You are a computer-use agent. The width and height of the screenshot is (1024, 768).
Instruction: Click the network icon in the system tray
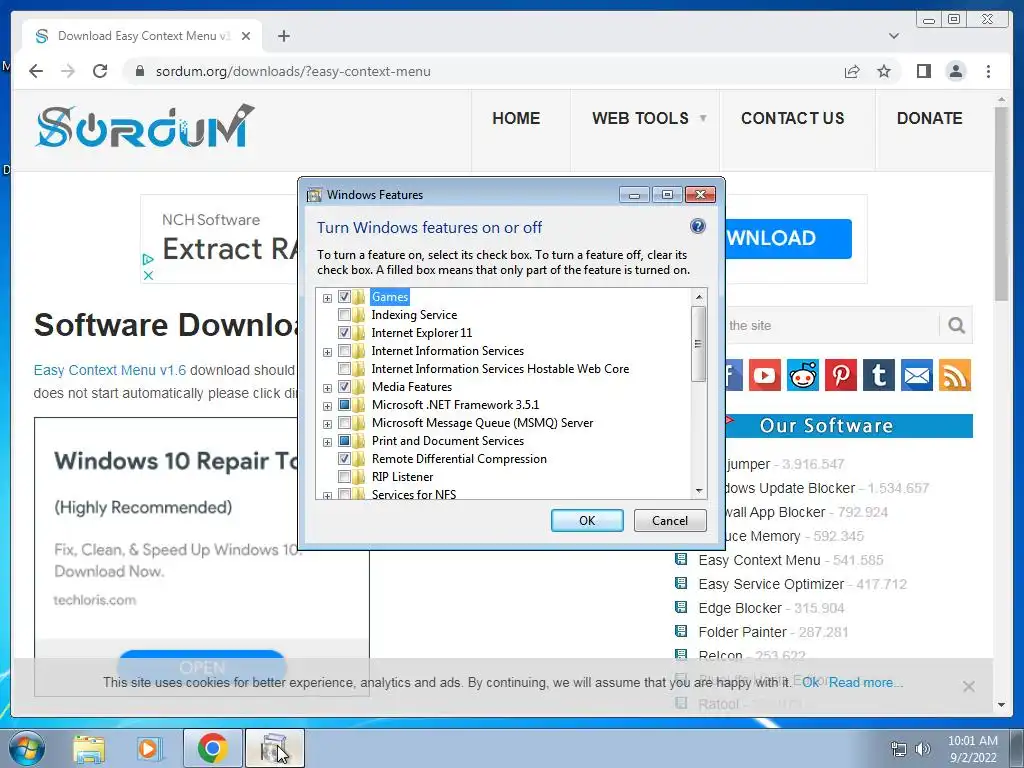pos(899,749)
